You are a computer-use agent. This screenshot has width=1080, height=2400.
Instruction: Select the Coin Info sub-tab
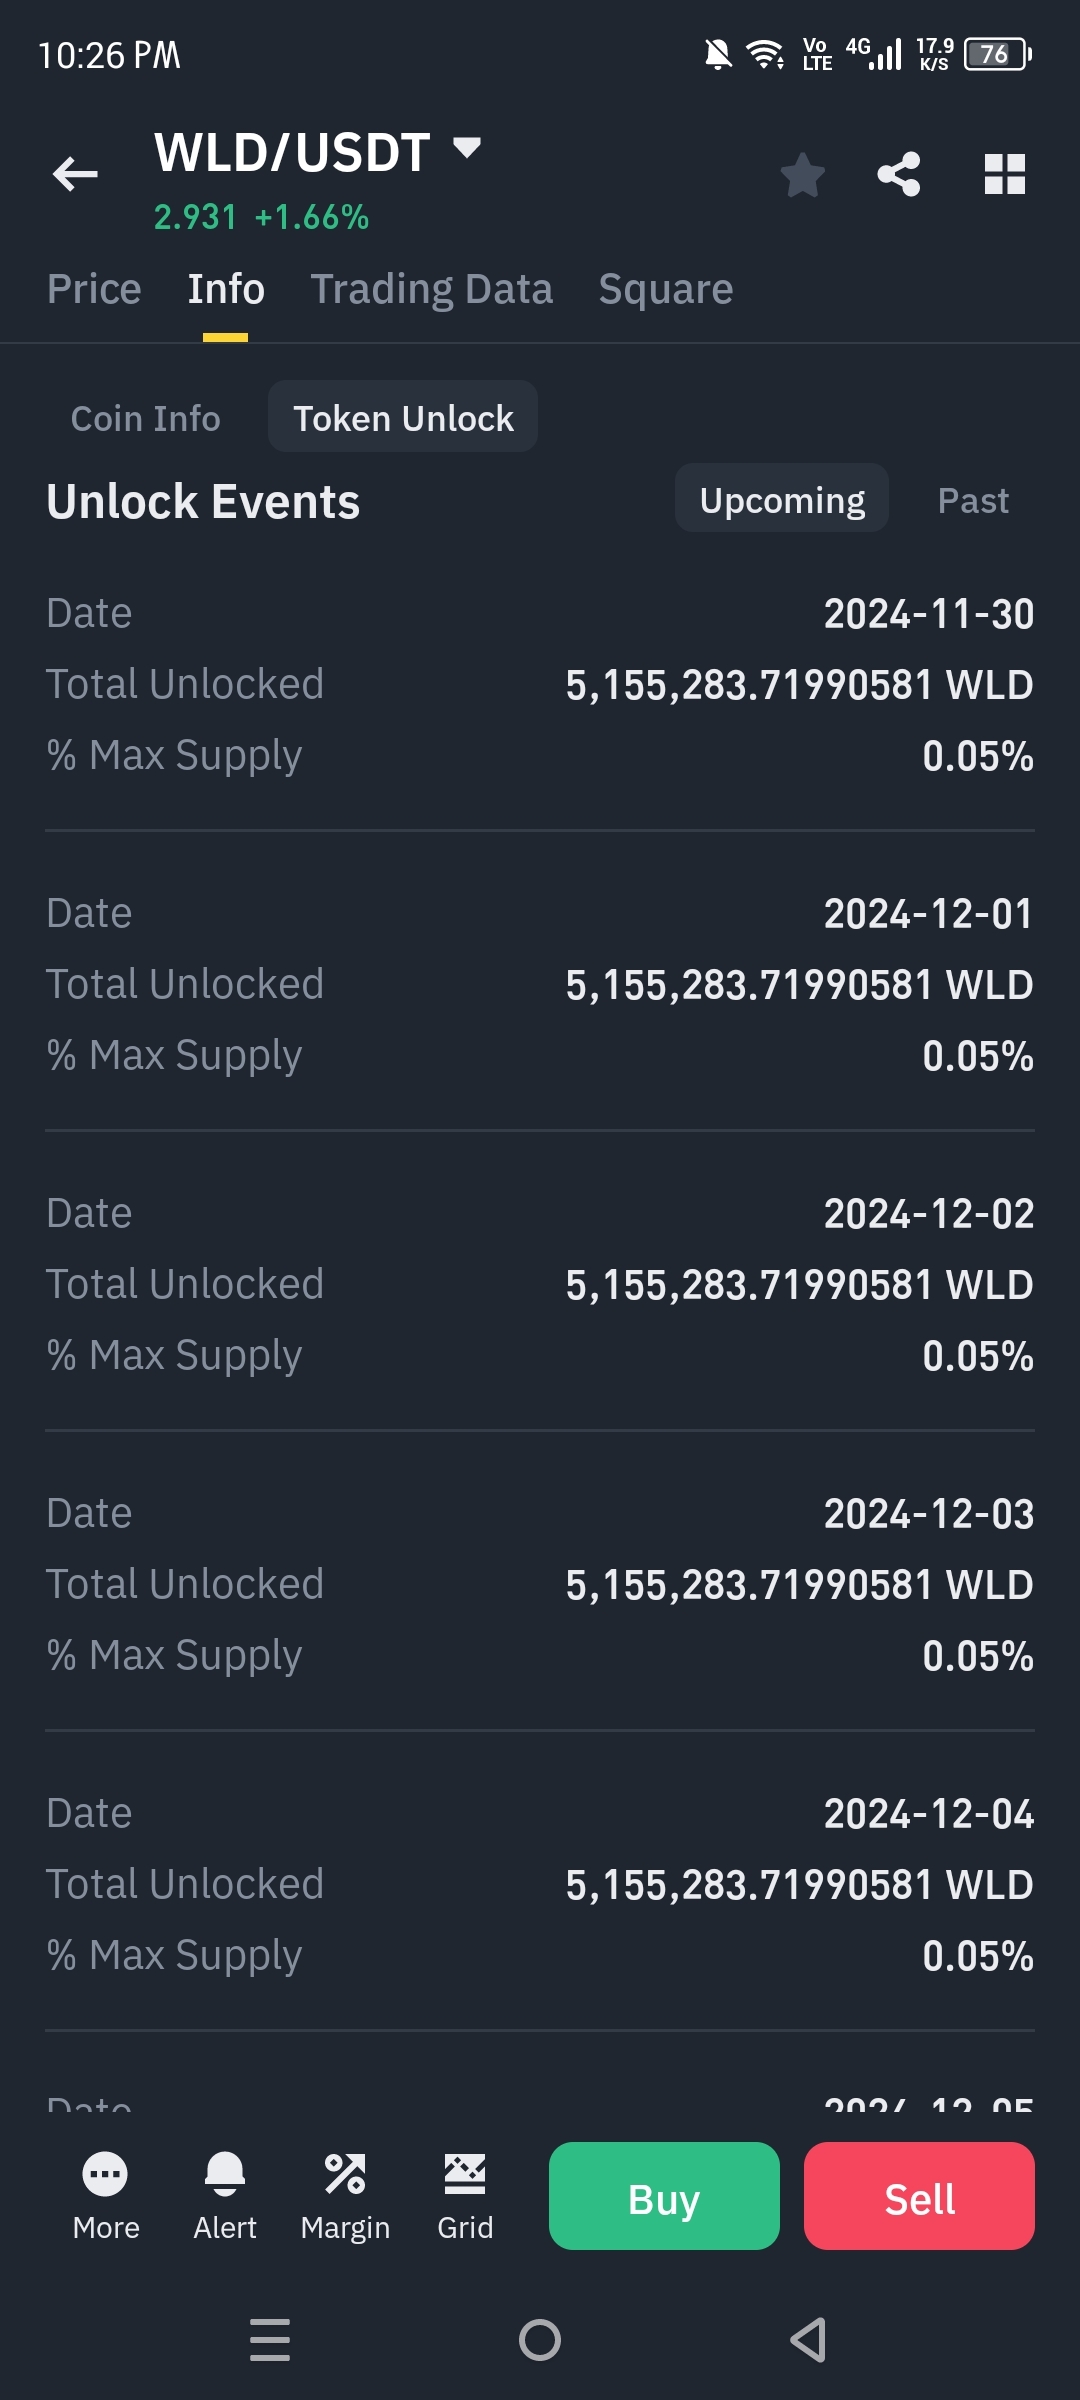click(x=146, y=418)
